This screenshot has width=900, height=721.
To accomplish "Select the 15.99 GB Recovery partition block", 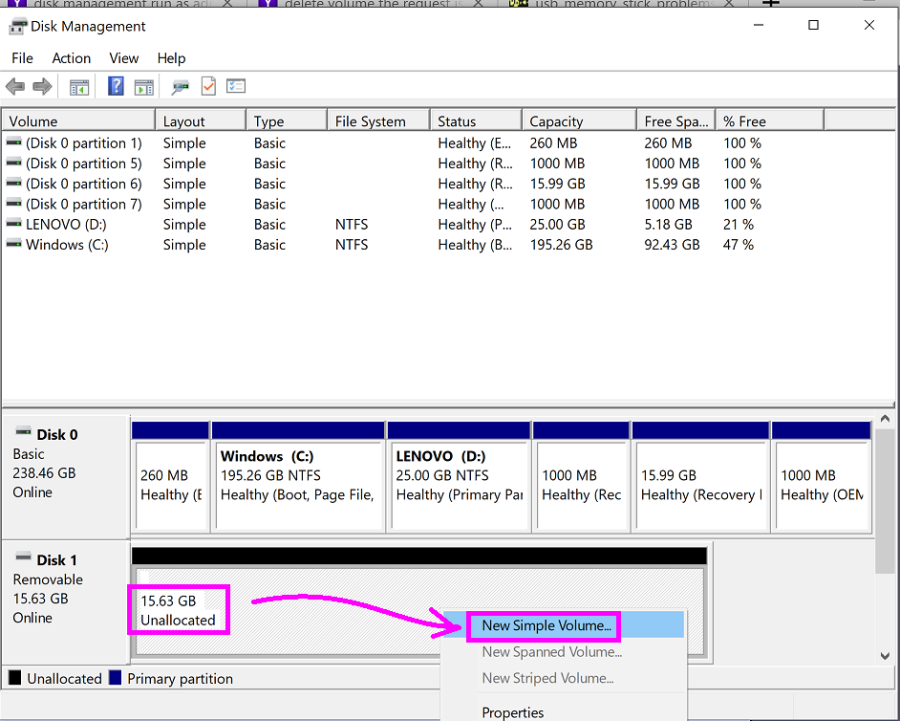I will tap(700, 477).
